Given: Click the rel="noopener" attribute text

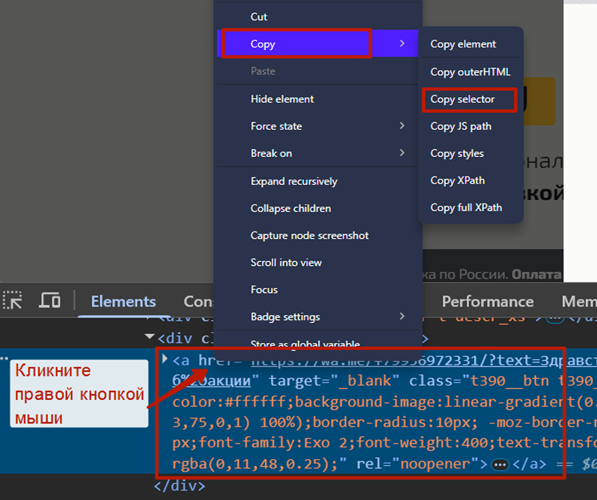Looking at the screenshot, I should [x=418, y=464].
